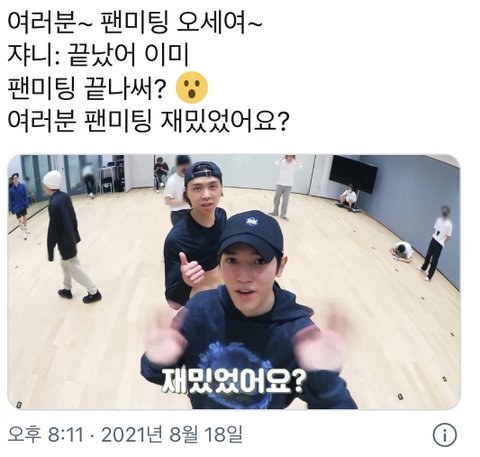Click the thumbs-up hand in the image

tap(190, 270)
